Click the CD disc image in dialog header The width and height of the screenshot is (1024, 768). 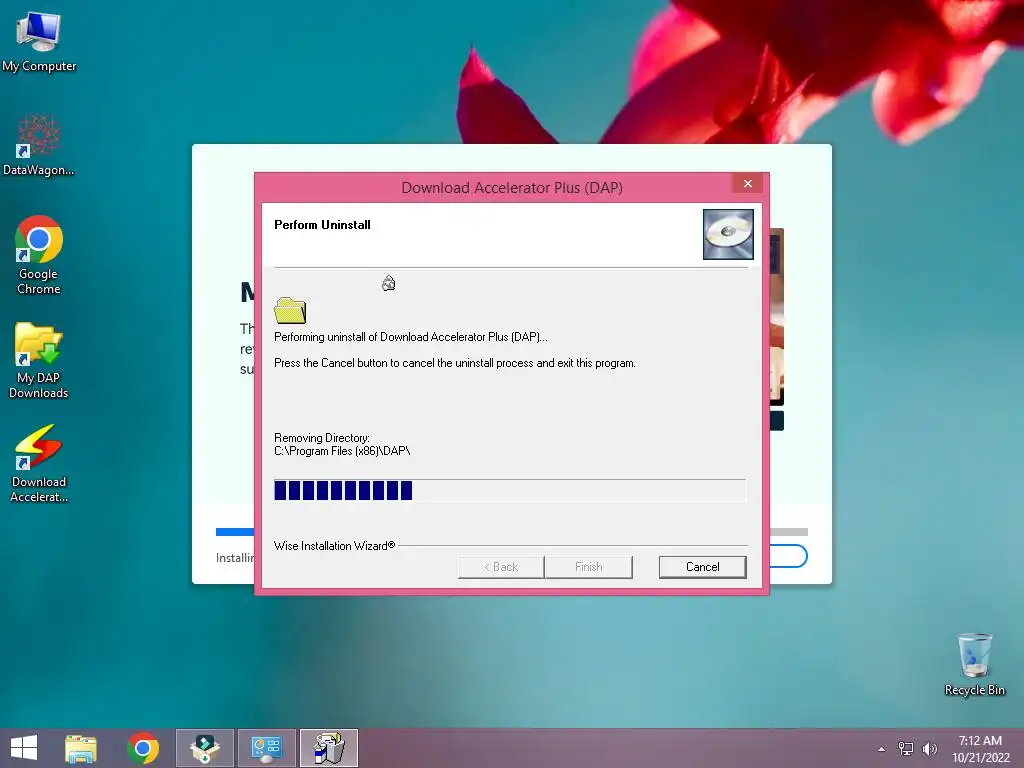(x=728, y=234)
